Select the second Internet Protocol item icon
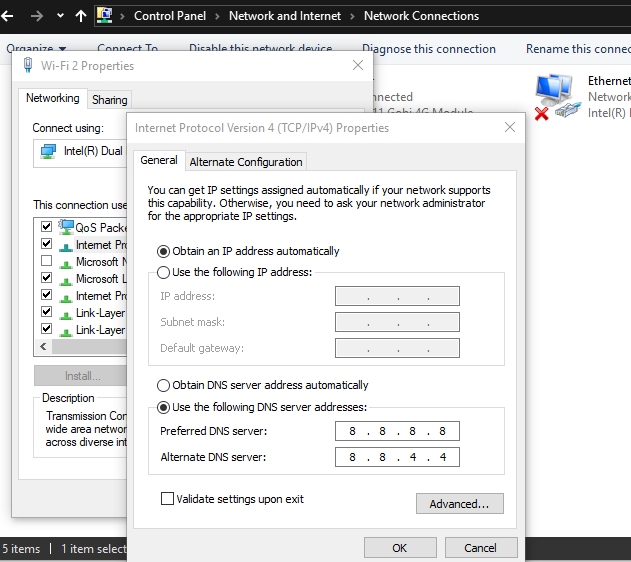Viewport: 631px width, 562px height. point(66,297)
